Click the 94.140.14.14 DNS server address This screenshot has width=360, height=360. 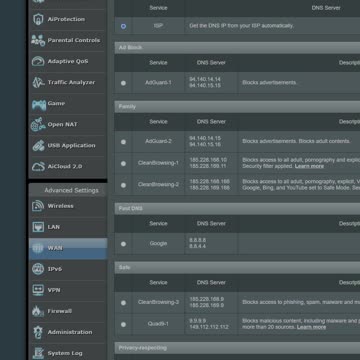(x=205, y=79)
